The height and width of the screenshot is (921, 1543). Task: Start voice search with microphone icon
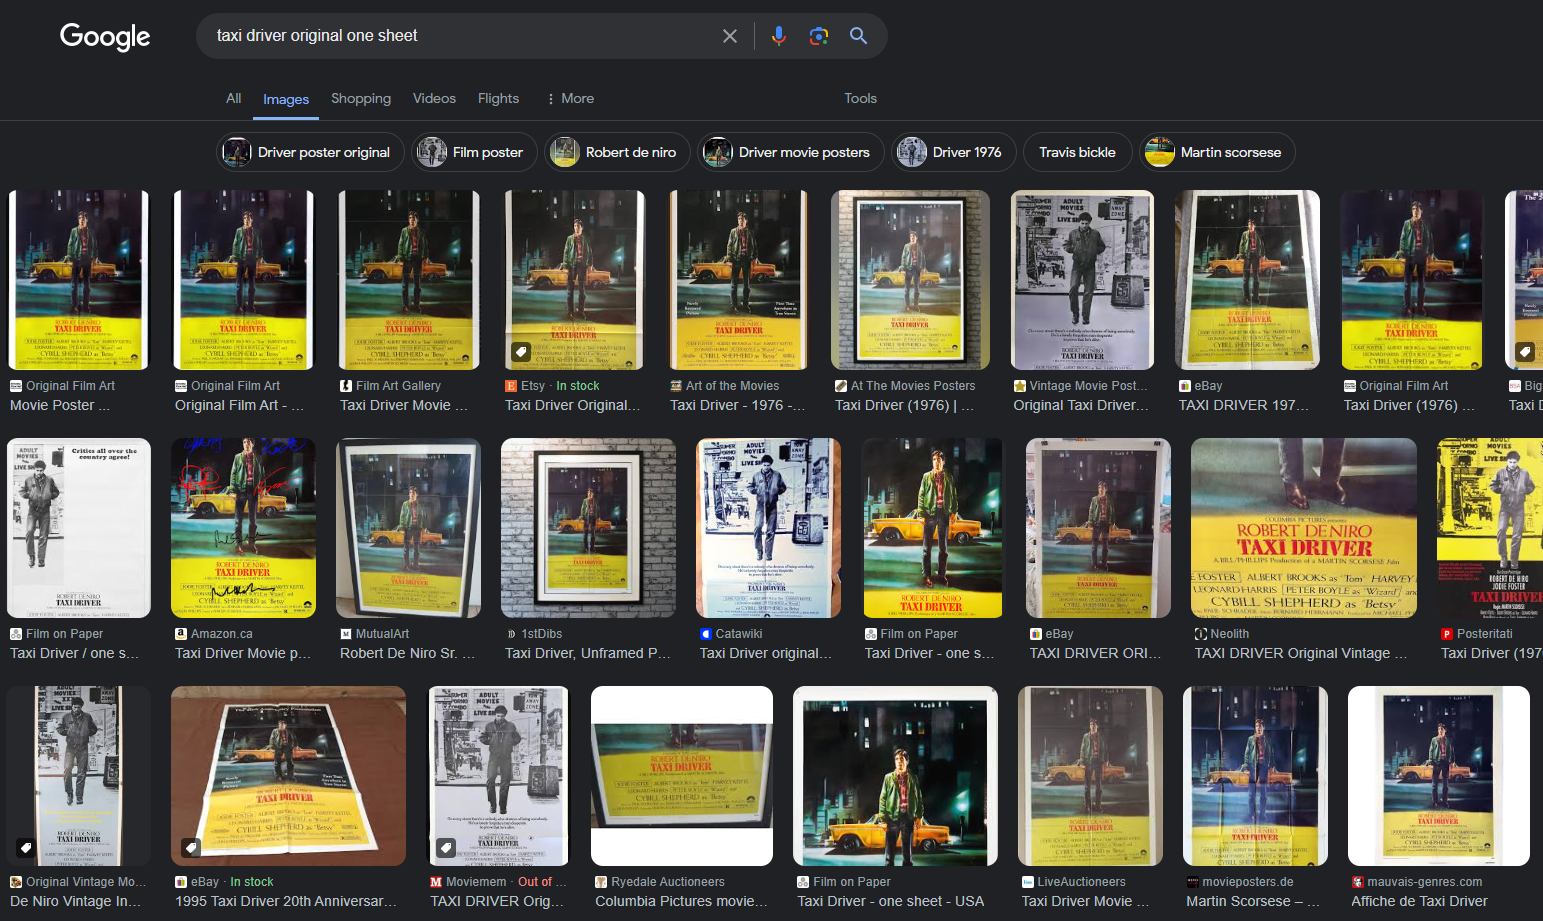(x=779, y=36)
